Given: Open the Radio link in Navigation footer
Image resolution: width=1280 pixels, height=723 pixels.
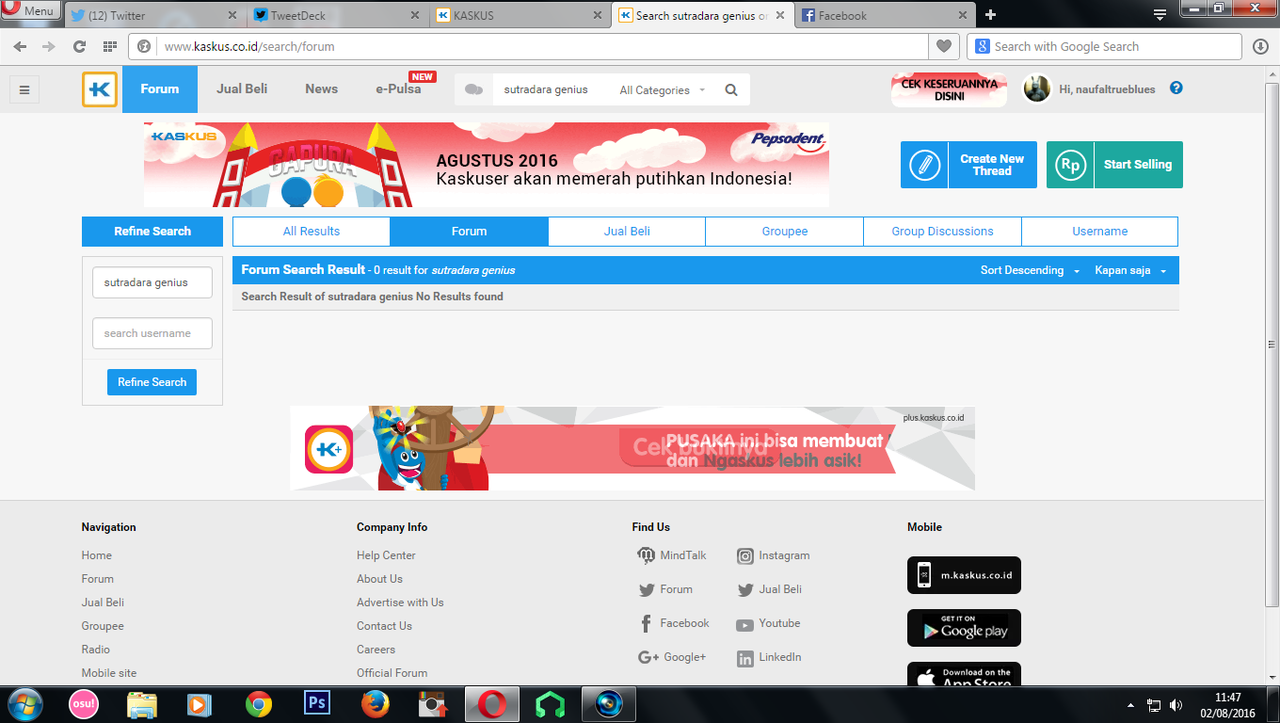Looking at the screenshot, I should click(x=96, y=649).
